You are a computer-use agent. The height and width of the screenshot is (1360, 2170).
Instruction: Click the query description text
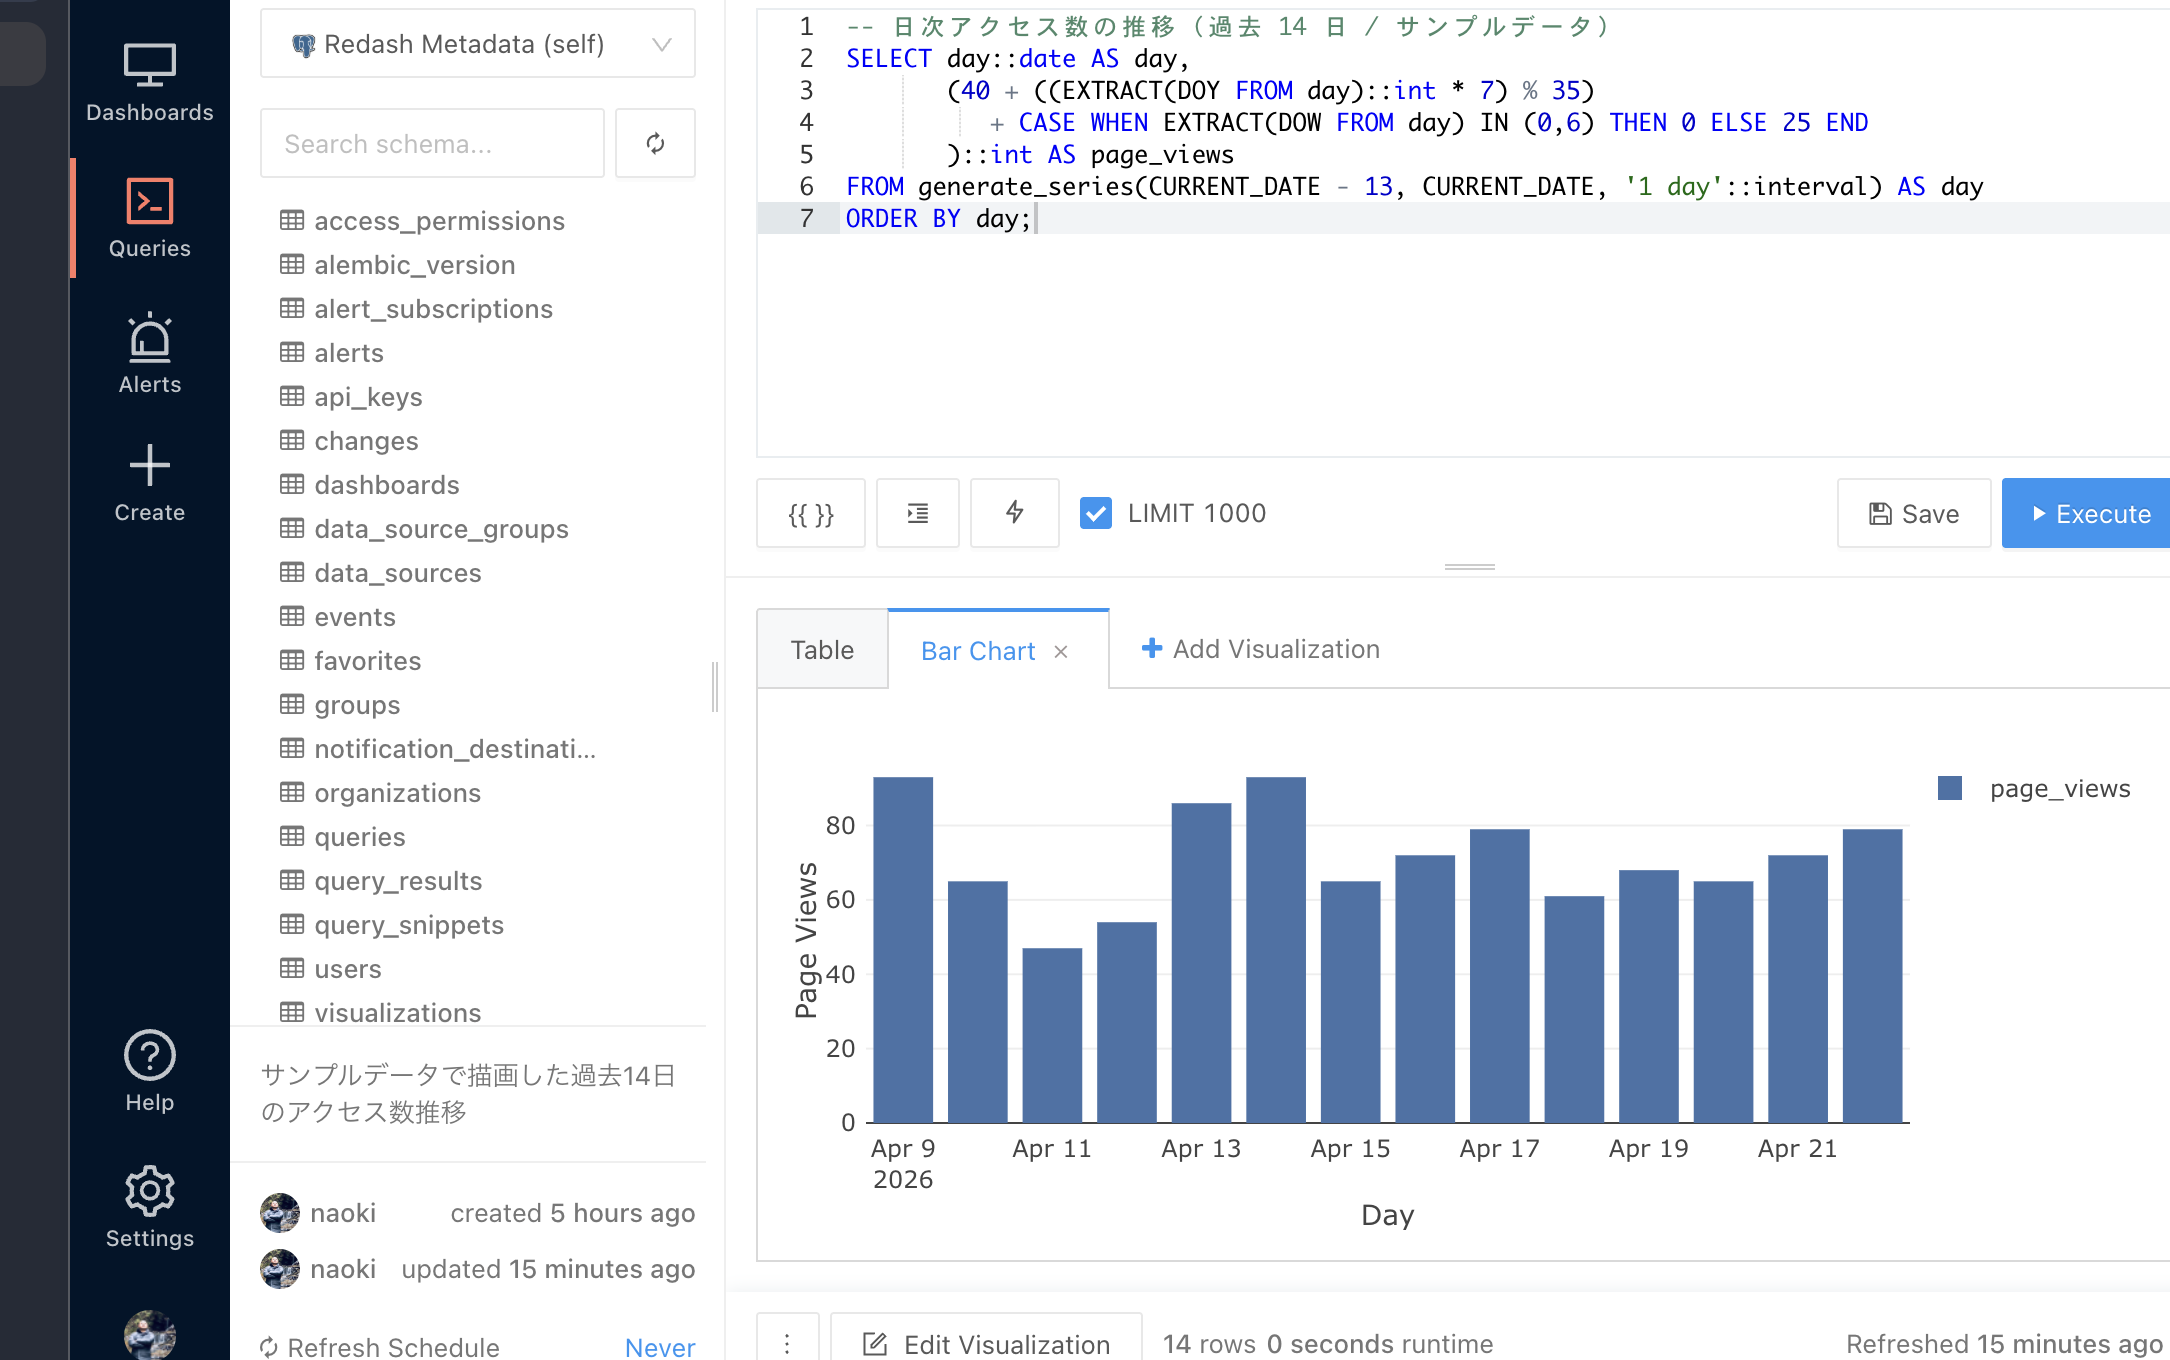(468, 1093)
